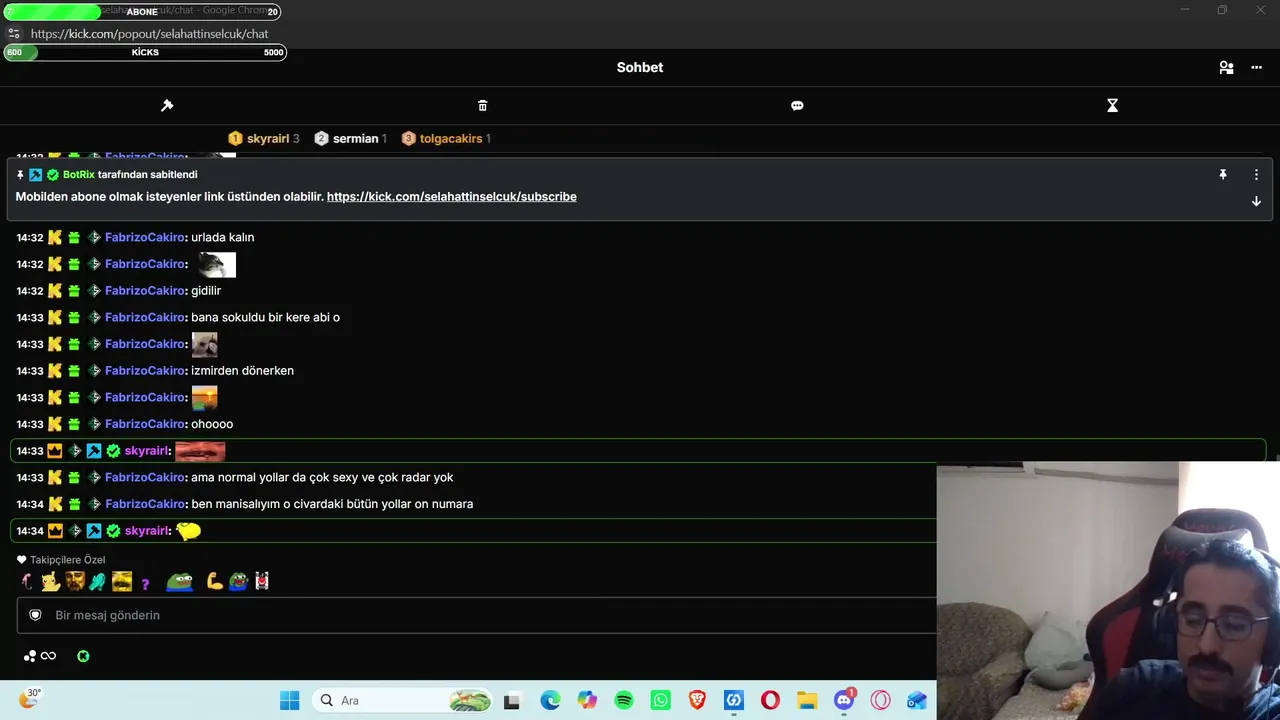Open the ban hammer moderation tool
The image size is (1280, 720).
(x=167, y=106)
